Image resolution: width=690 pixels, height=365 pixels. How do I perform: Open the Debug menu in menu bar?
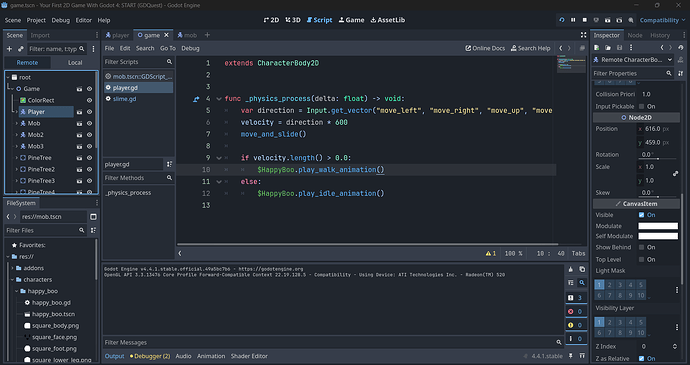61,20
